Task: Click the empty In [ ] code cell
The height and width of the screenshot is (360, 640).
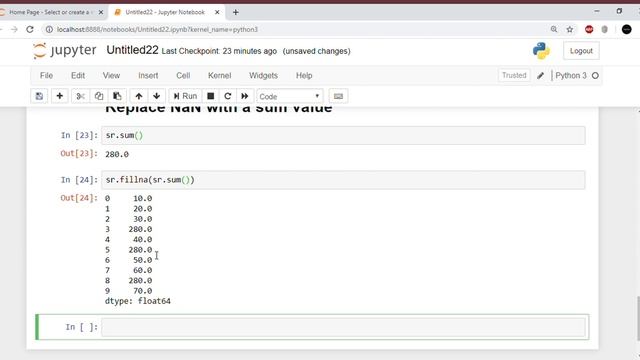Action: [343, 327]
